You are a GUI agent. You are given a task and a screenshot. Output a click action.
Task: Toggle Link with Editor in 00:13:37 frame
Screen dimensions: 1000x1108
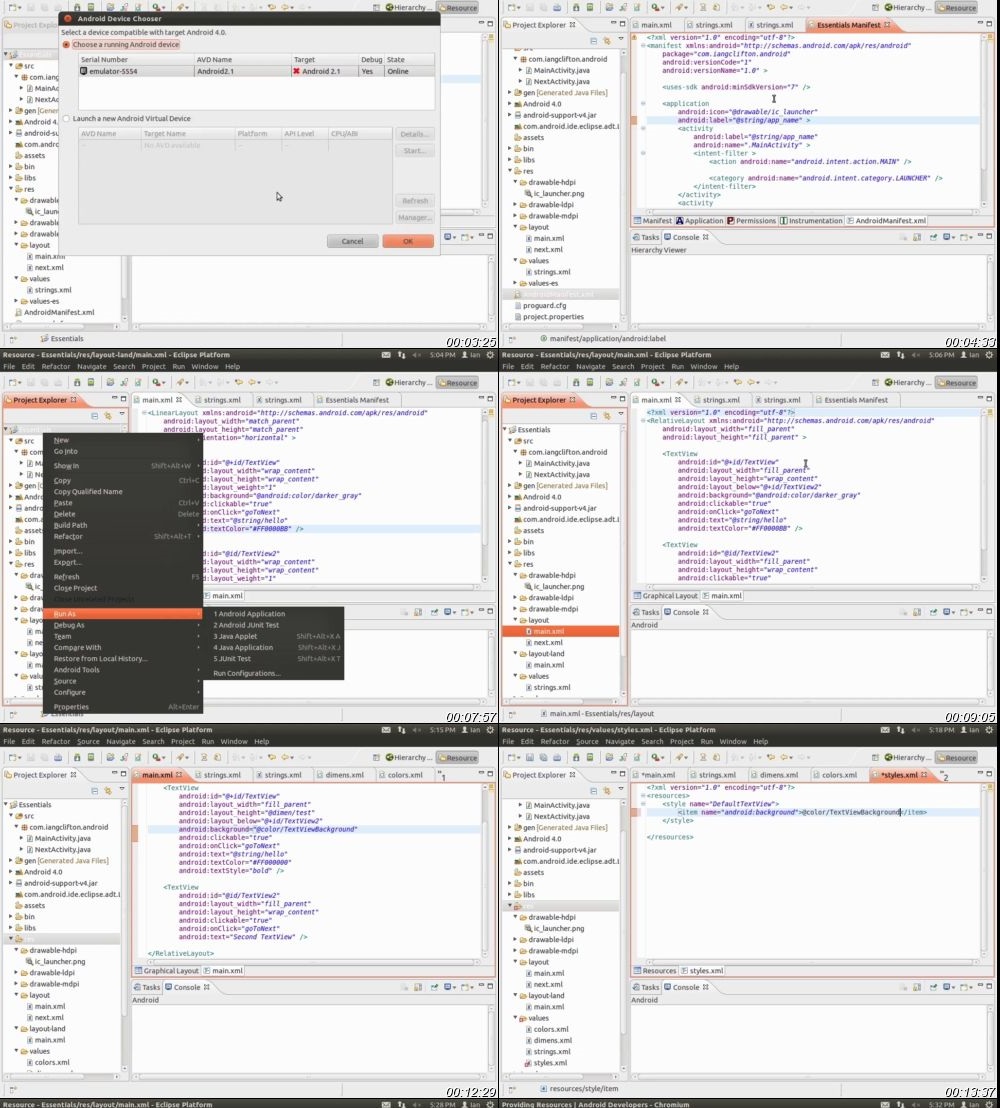point(606,791)
